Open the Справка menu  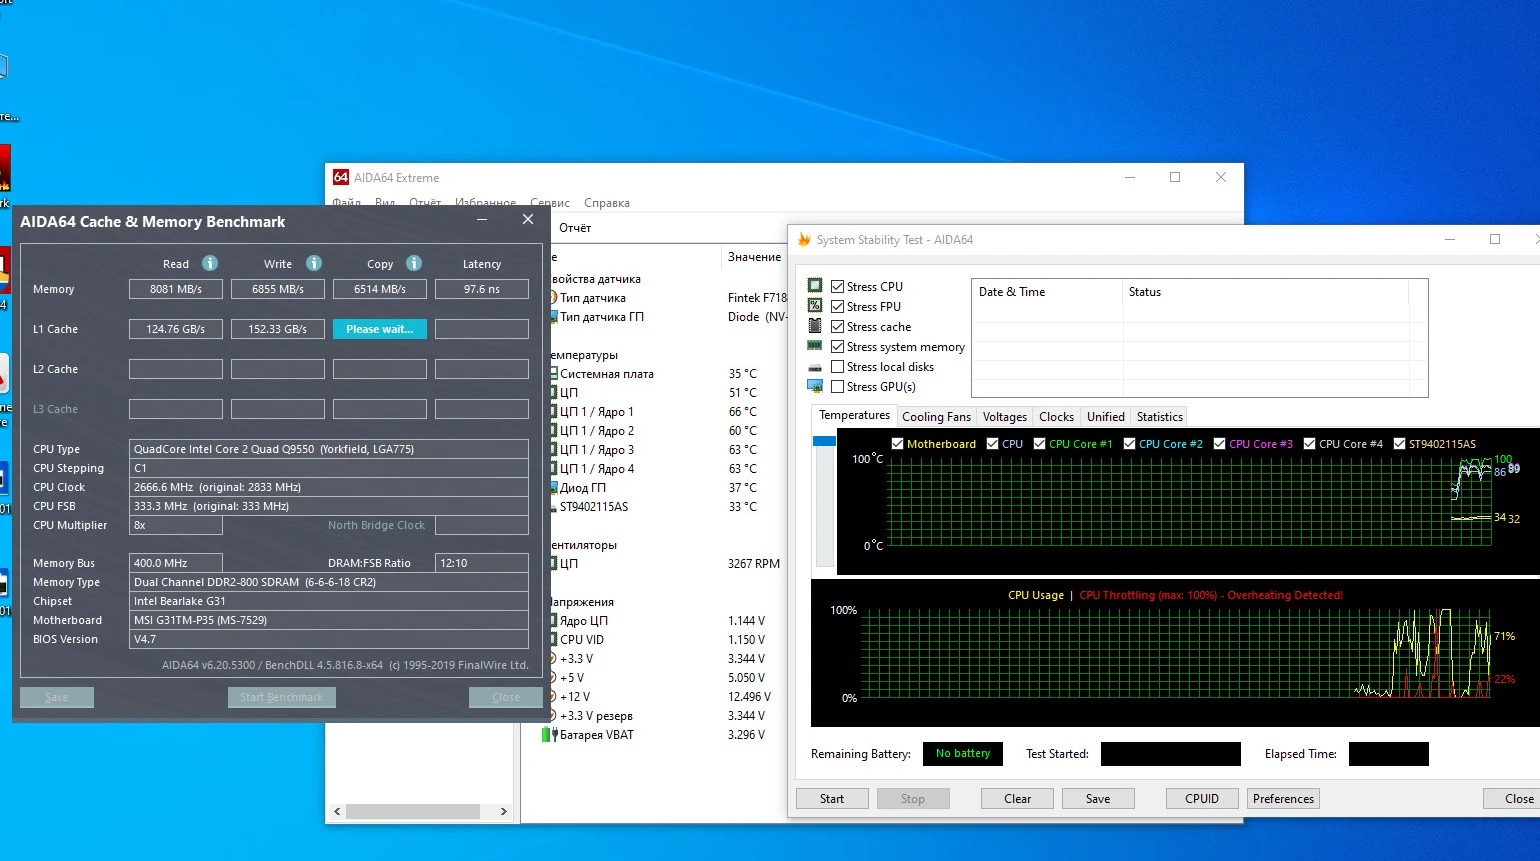(606, 203)
